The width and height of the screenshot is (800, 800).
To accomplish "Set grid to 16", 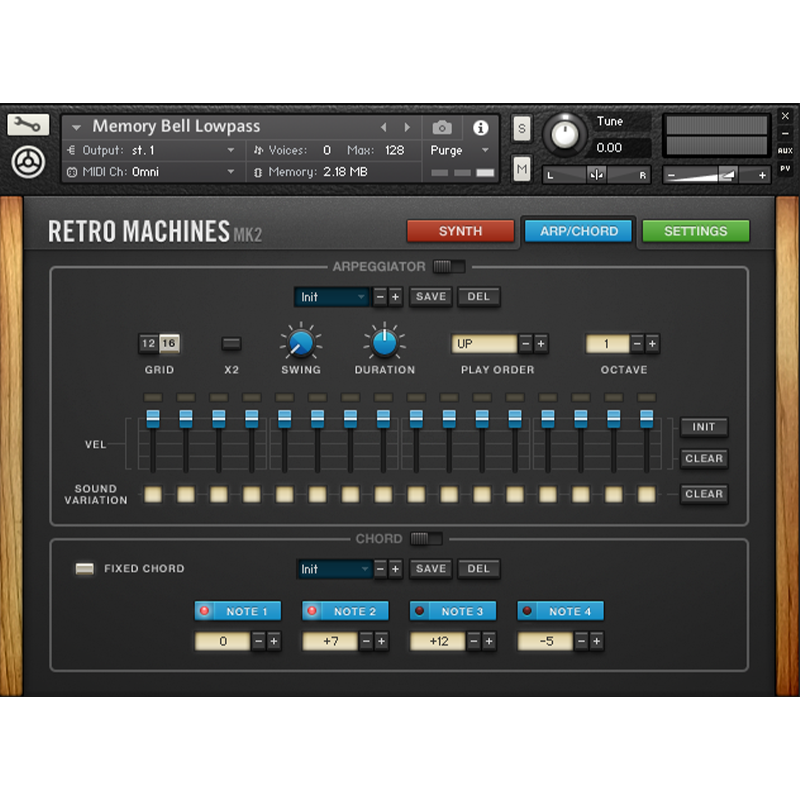I will pos(169,343).
